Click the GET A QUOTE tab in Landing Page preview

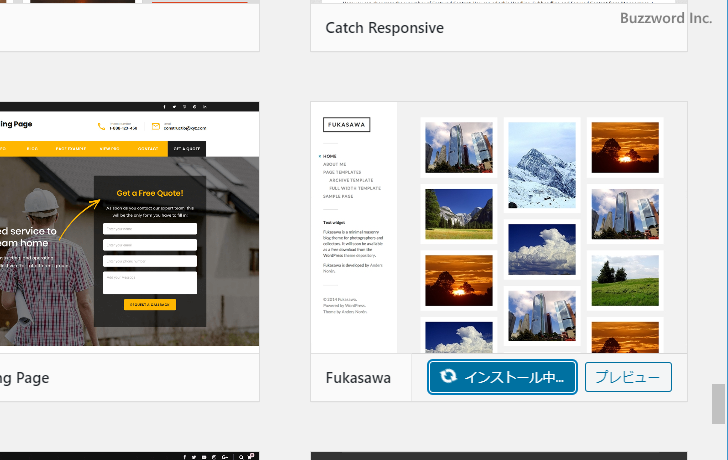[x=186, y=148]
